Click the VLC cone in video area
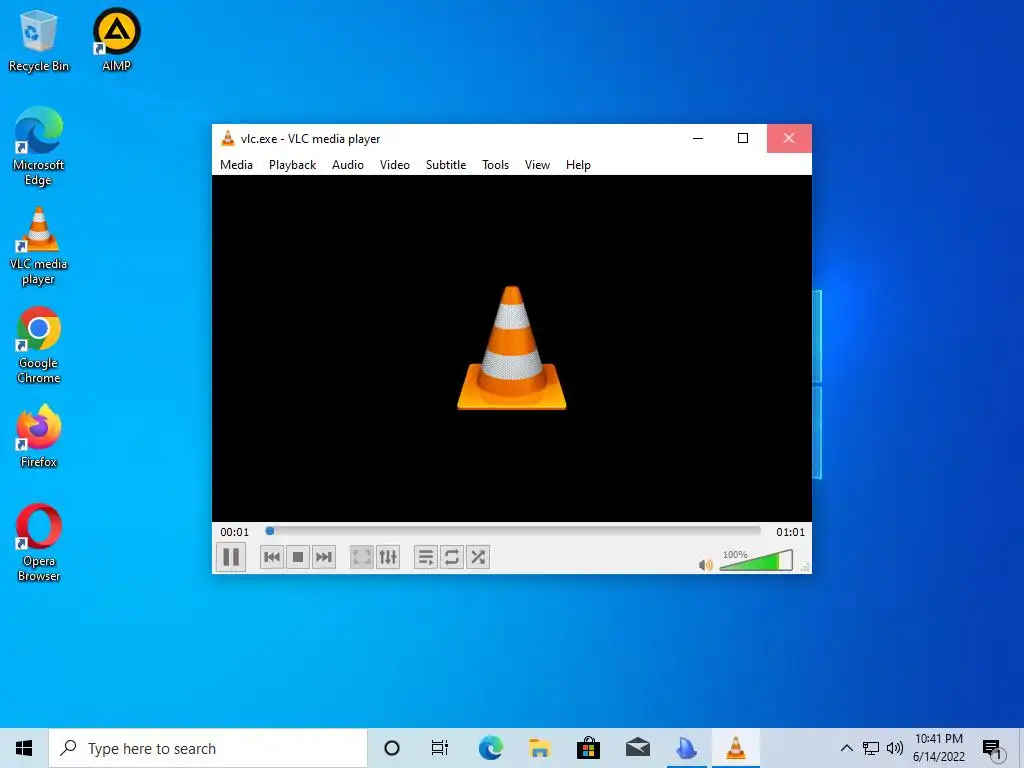 coord(512,348)
